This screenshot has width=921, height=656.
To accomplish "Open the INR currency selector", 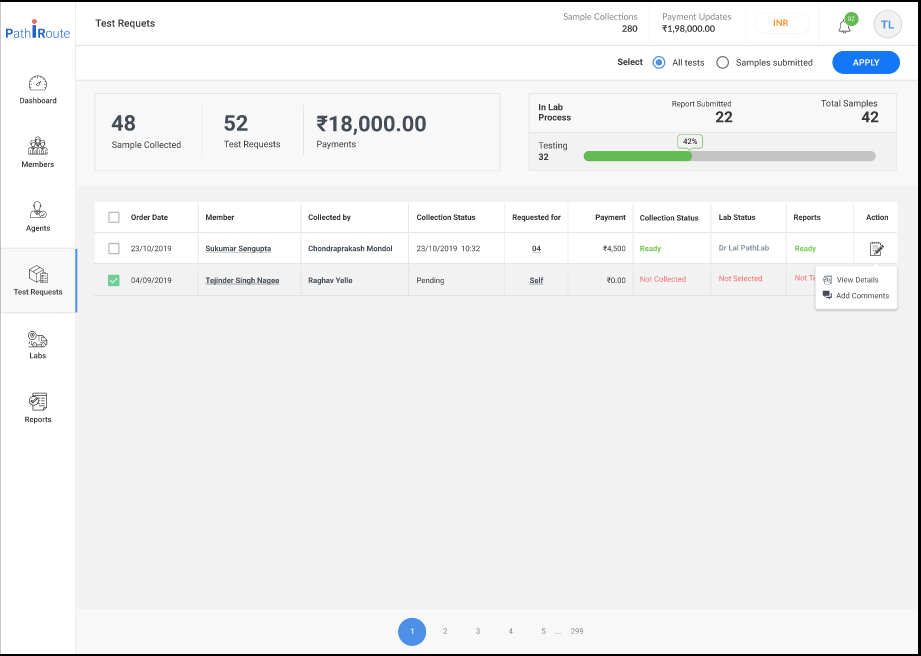I will (781, 23).
